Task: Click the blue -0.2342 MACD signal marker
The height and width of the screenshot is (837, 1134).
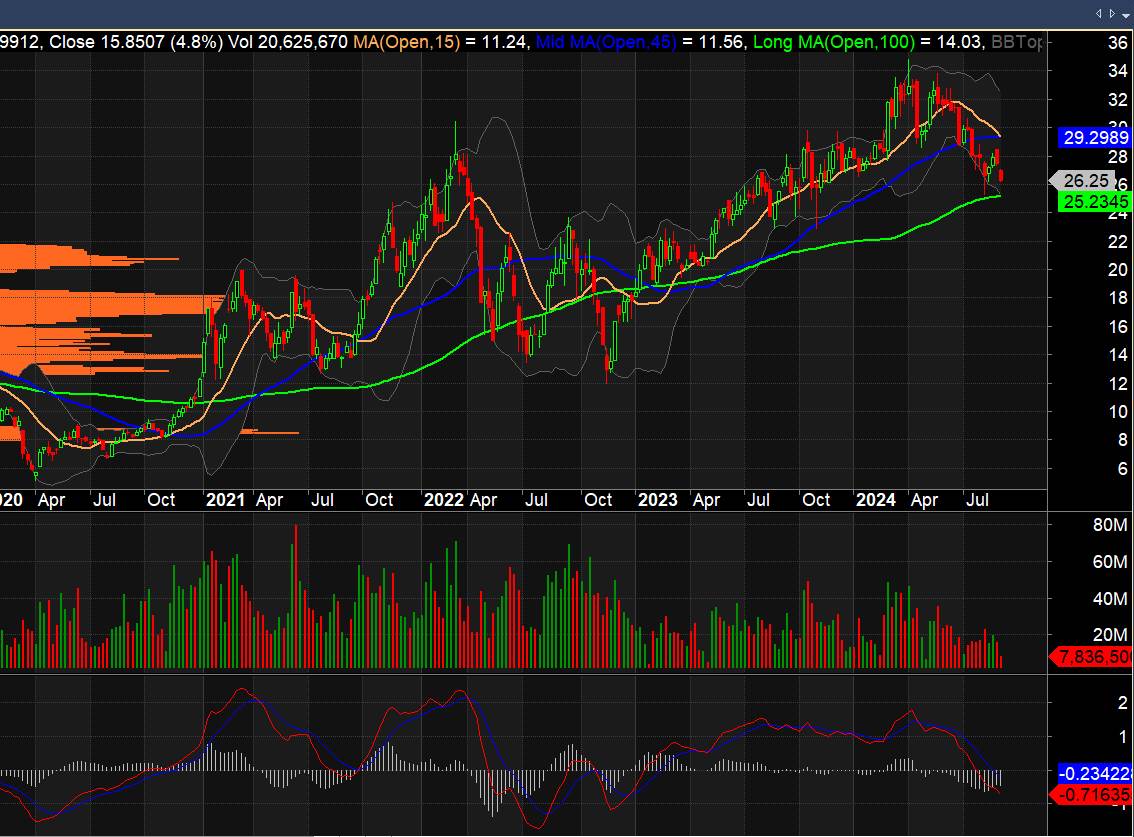Action: click(1093, 773)
